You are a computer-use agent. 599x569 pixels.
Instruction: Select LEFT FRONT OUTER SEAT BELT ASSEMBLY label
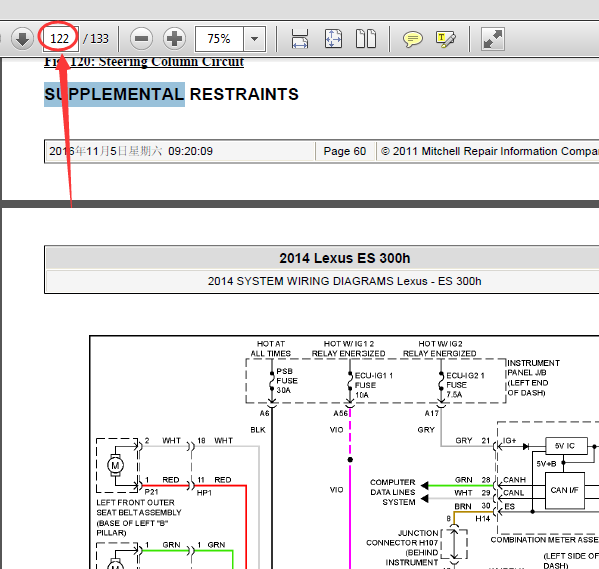click(x=139, y=517)
